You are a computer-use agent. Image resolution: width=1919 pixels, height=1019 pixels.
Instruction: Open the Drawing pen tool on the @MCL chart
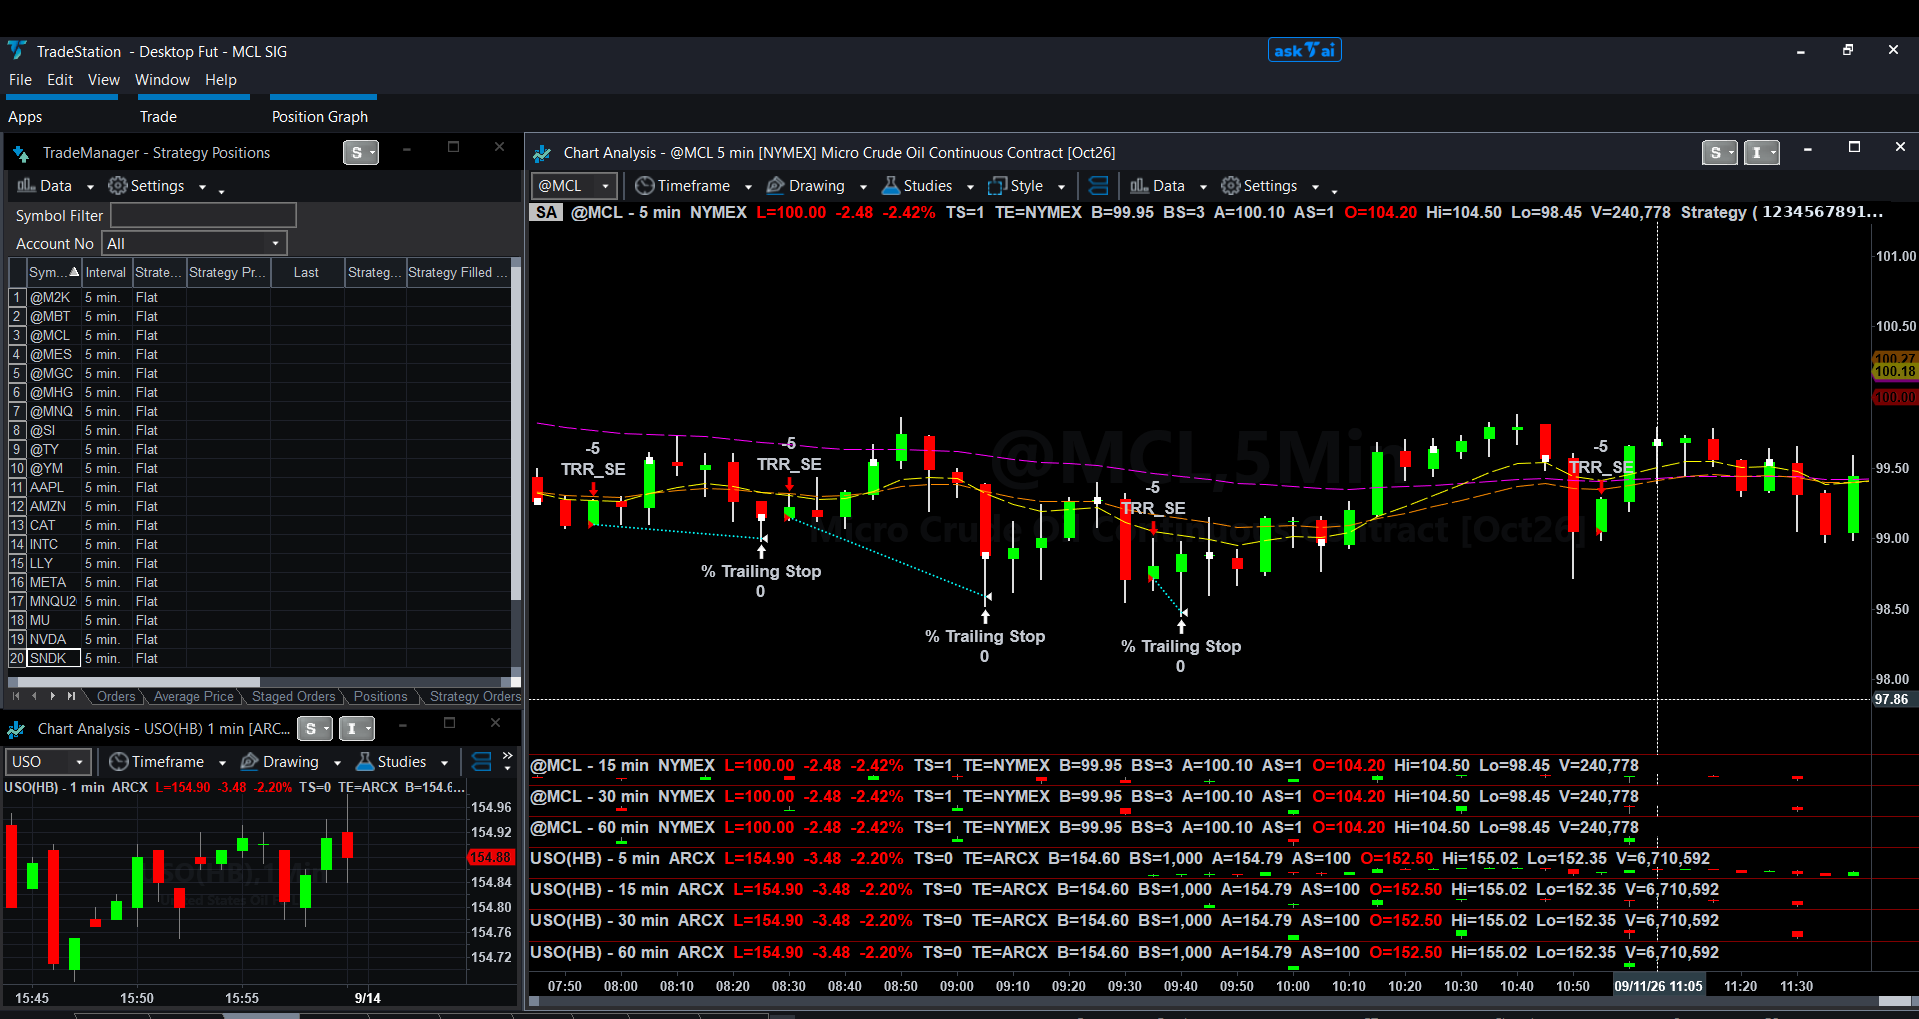(x=775, y=186)
